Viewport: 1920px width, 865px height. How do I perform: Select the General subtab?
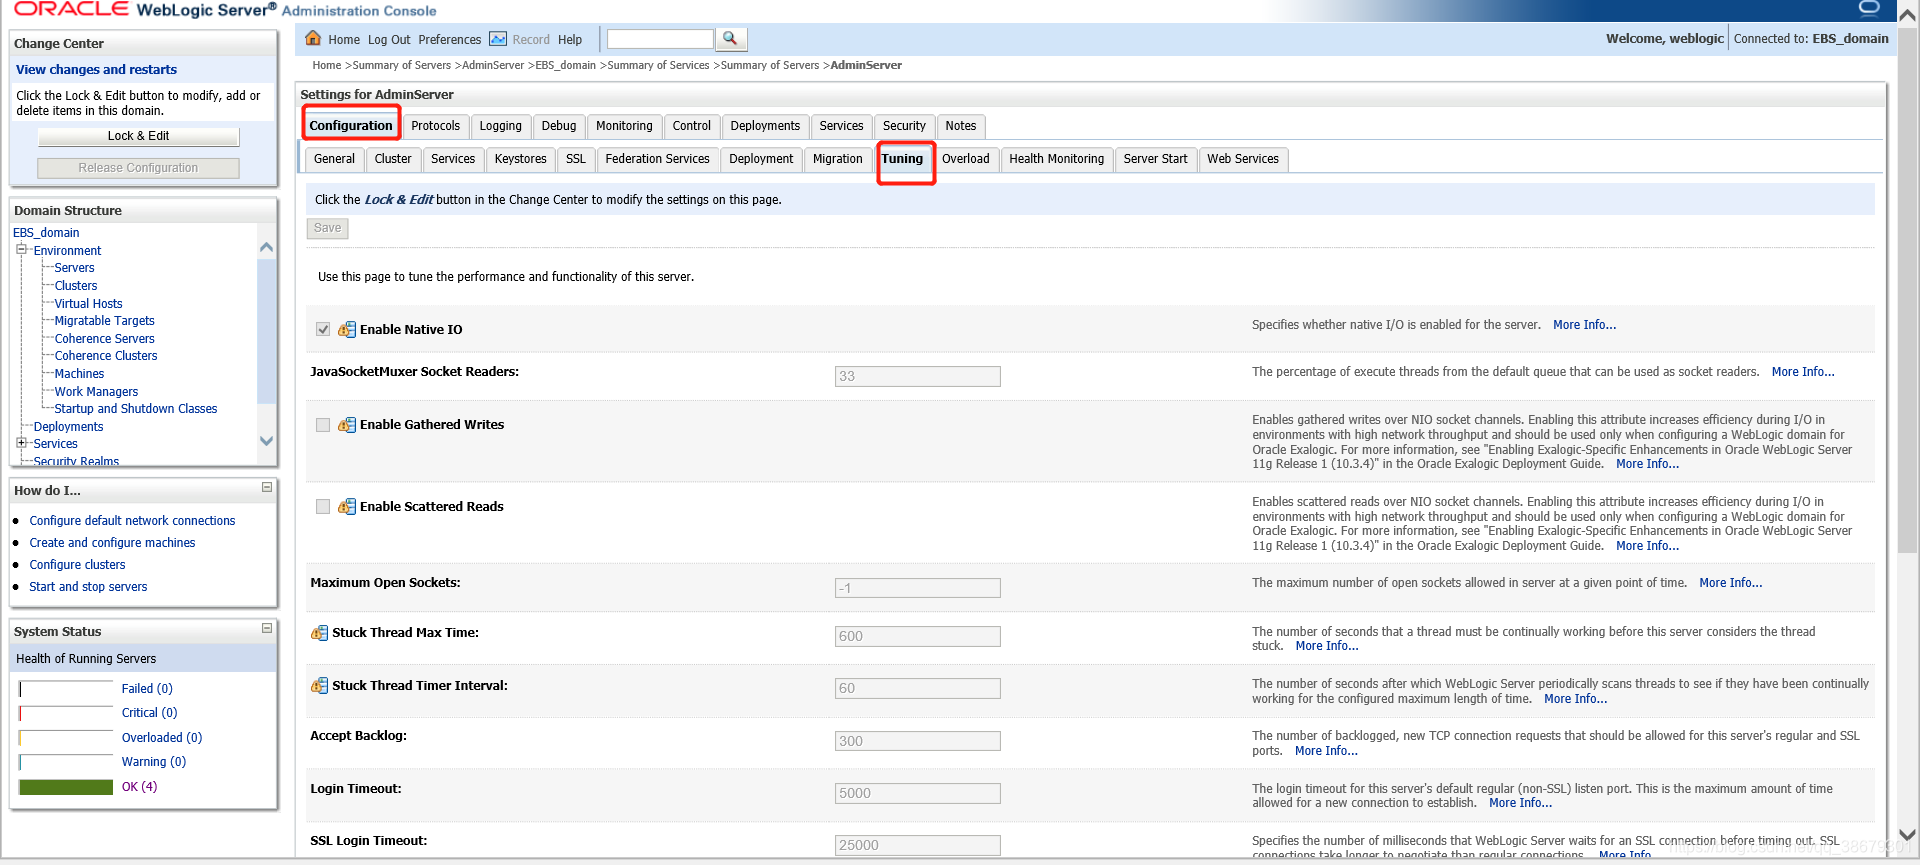(334, 159)
